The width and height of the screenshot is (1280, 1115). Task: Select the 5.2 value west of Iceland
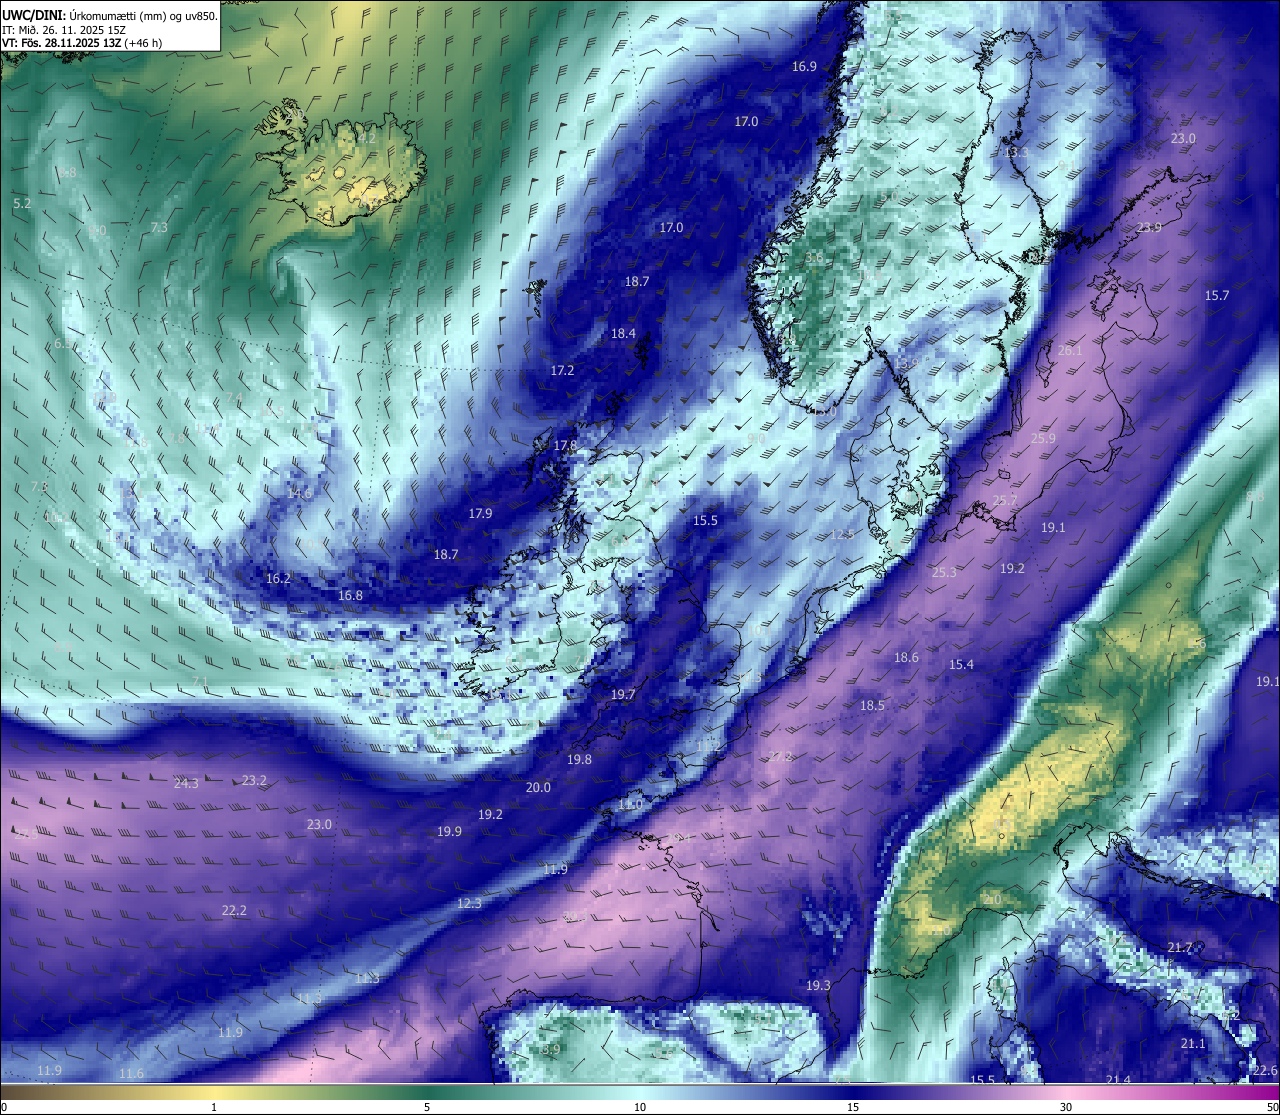click(22, 203)
